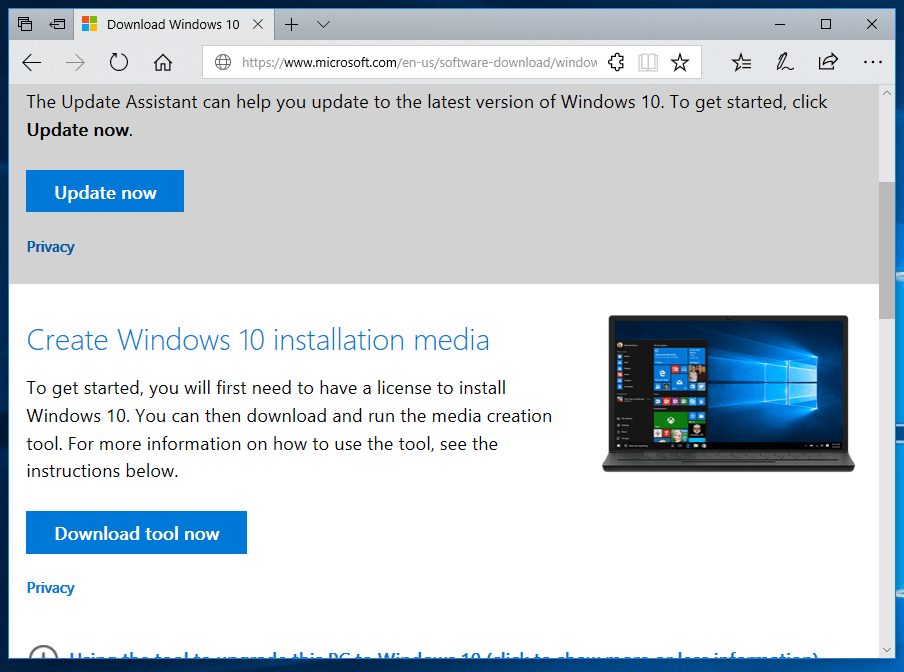The image size is (904, 672).
Task: Click the Download tool now button
Action: 137,533
